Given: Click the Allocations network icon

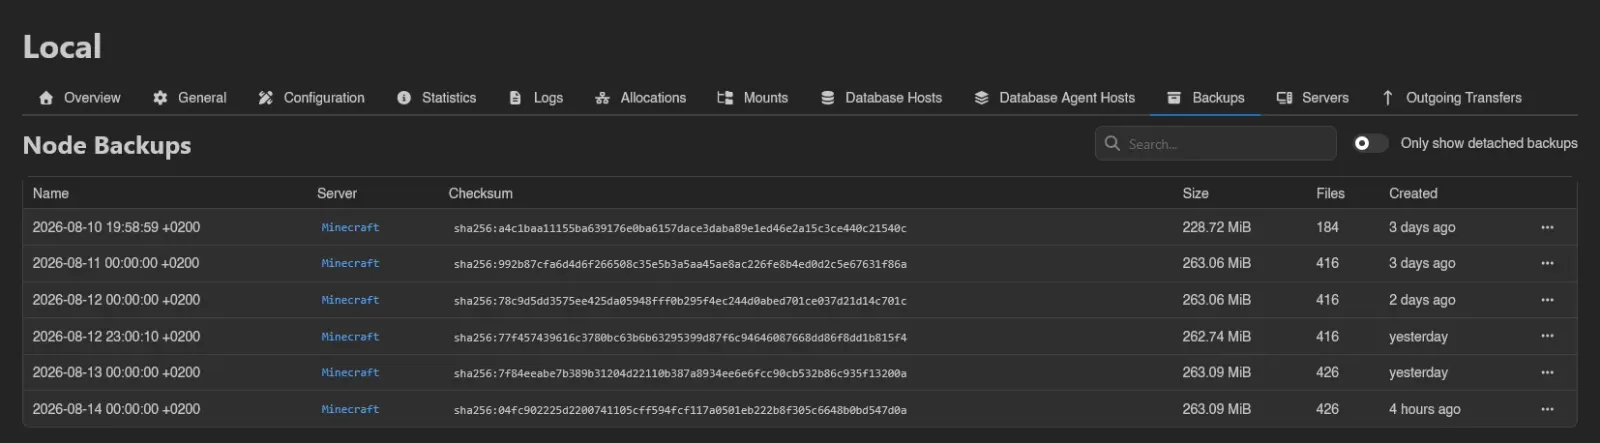Looking at the screenshot, I should [602, 98].
